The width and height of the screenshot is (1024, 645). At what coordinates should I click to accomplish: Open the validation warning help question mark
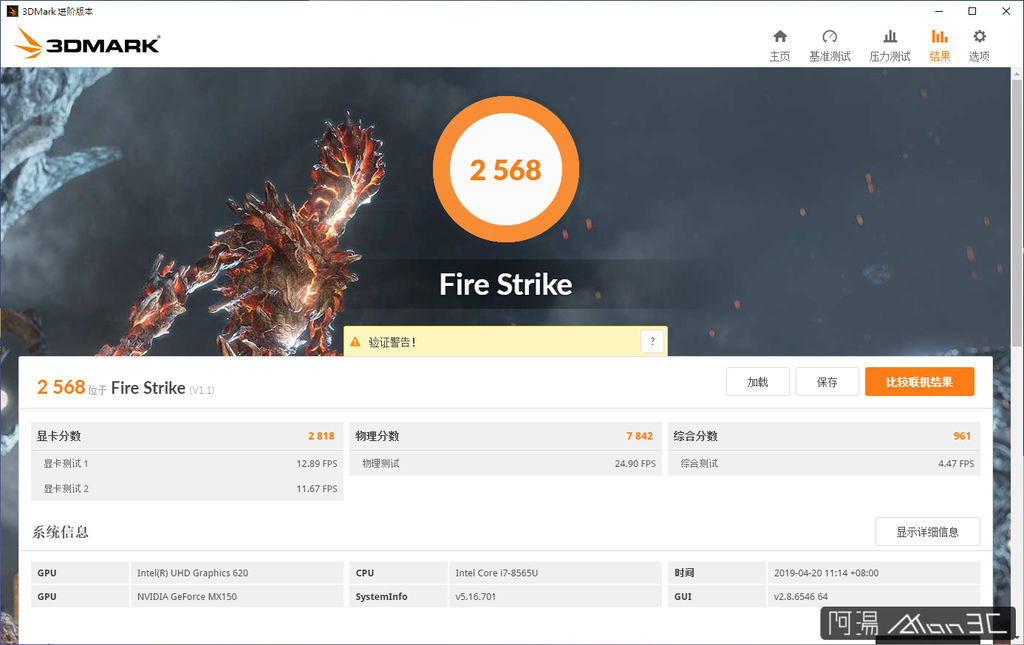point(652,341)
